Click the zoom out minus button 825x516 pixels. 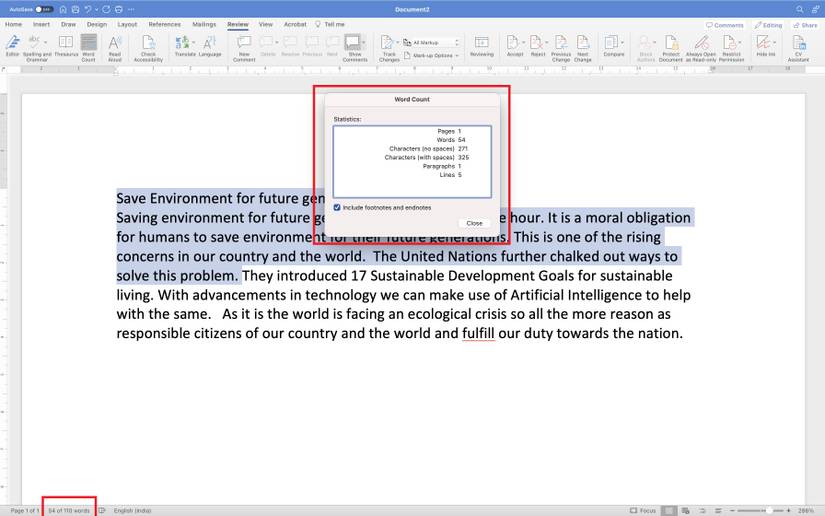click(x=732, y=511)
